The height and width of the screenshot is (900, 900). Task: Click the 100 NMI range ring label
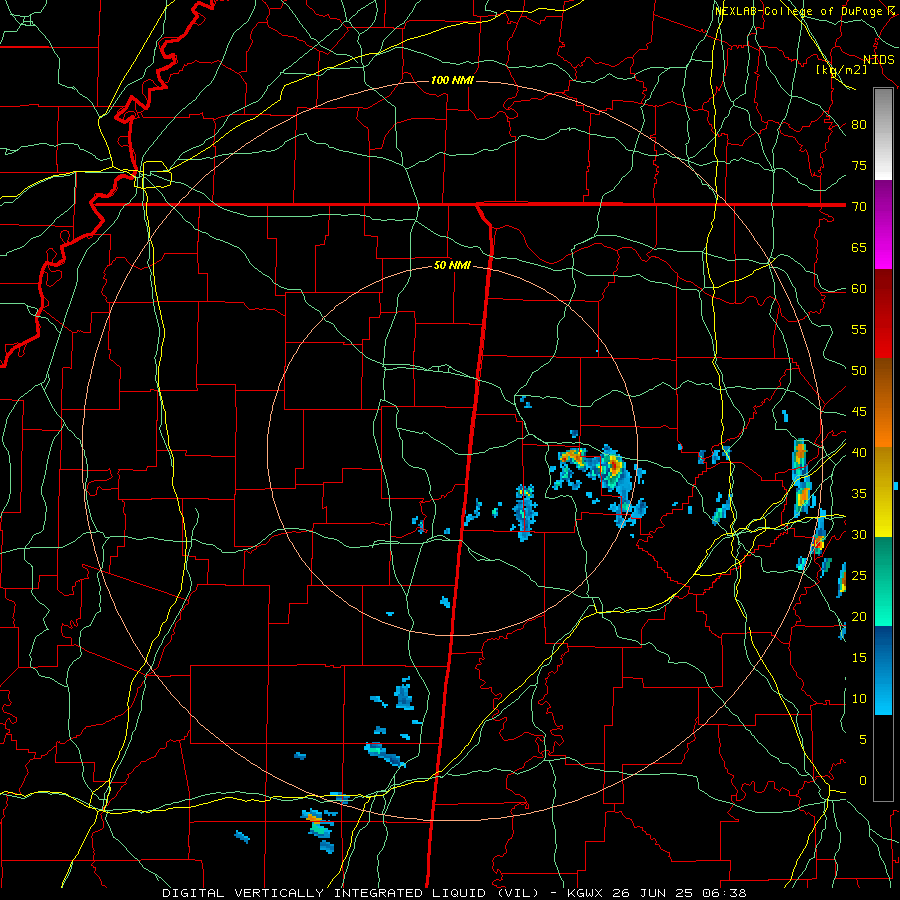[x=452, y=80]
